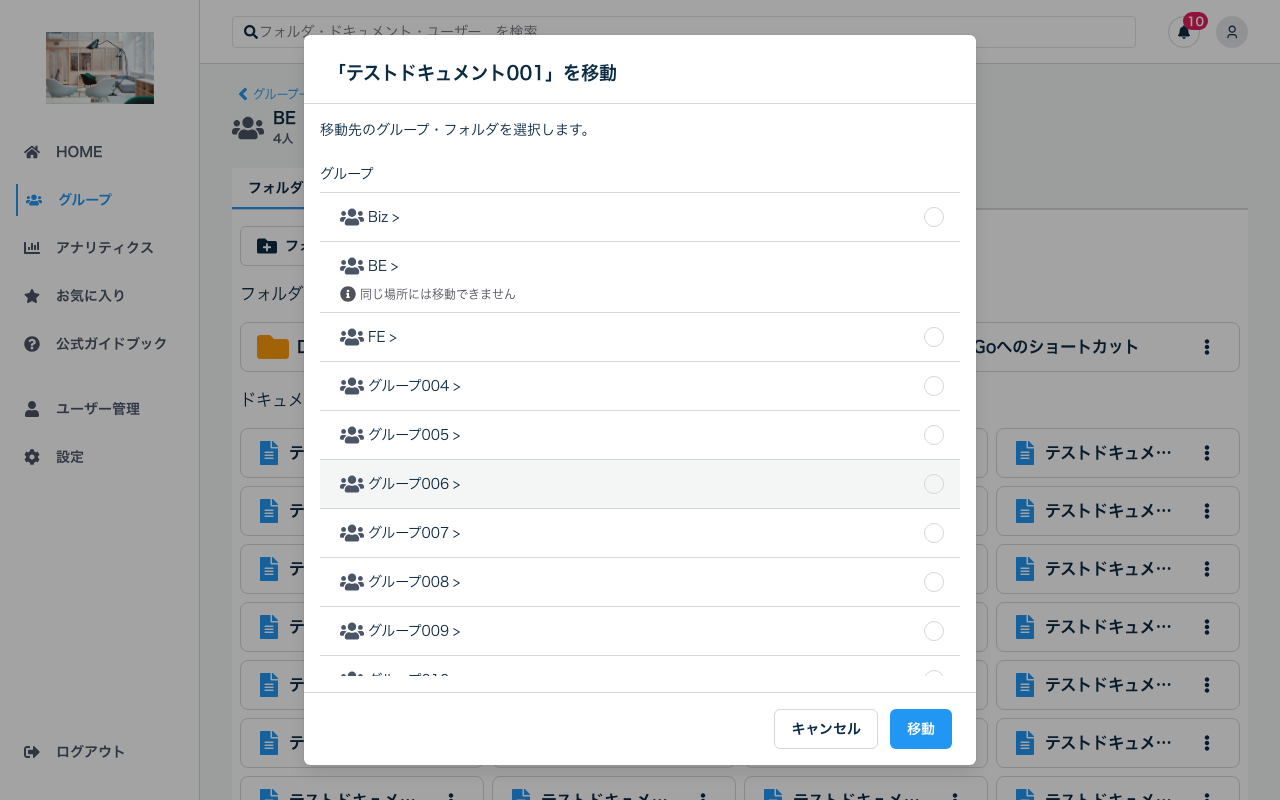
Task: Click the お気に入り star icon
Action: click(x=32, y=295)
